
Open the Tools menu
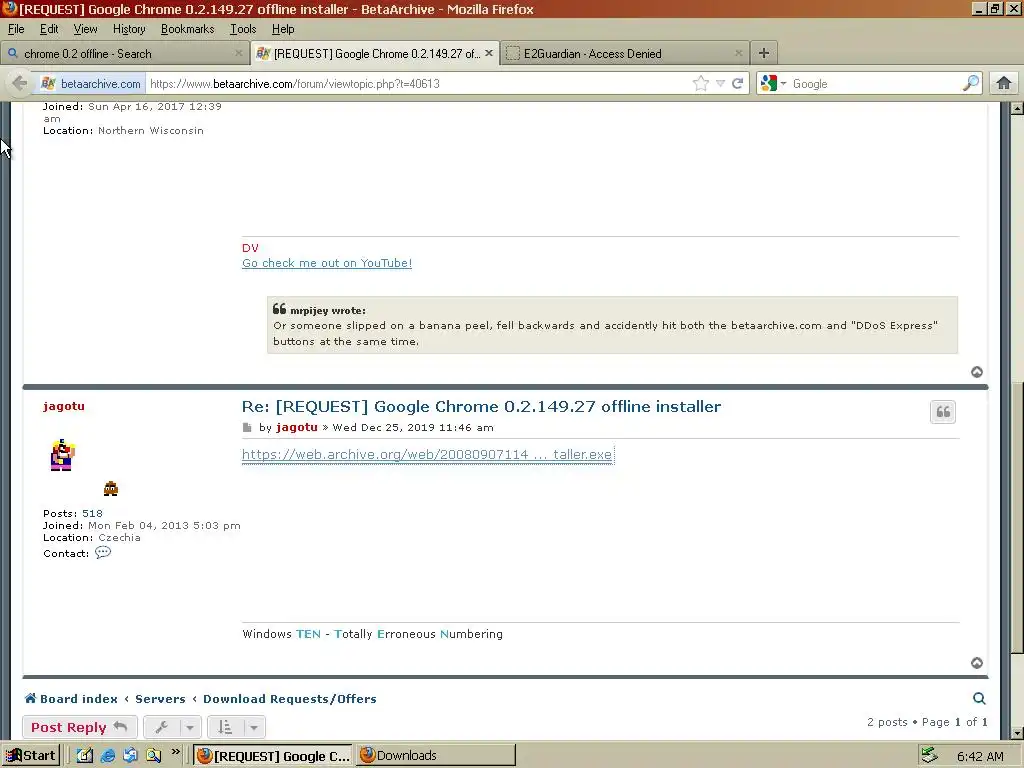(x=242, y=29)
